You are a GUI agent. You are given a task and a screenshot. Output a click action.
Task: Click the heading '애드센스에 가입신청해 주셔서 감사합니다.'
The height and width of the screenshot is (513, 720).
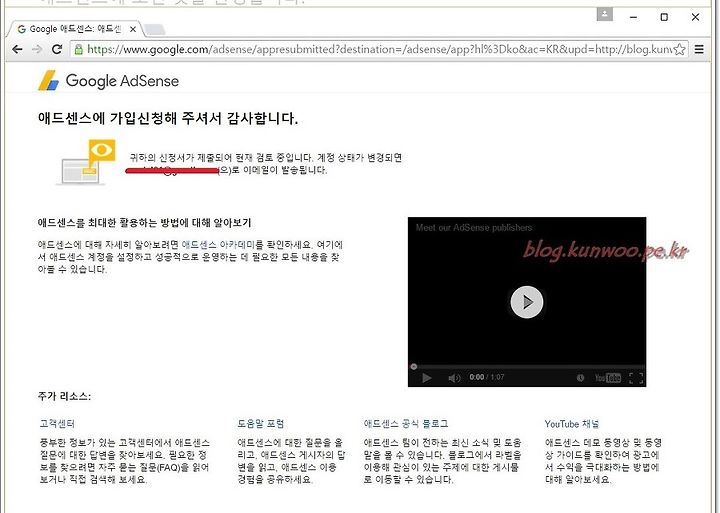(x=168, y=118)
